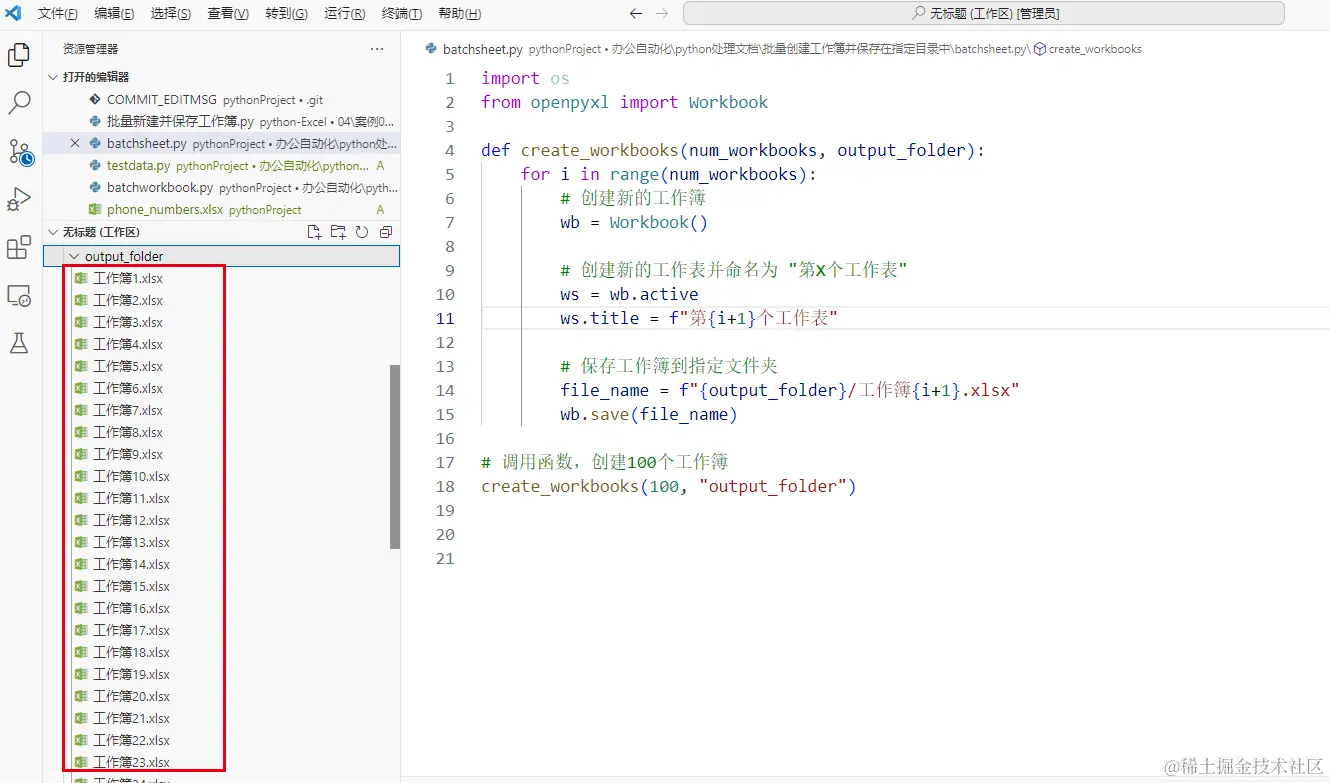Open the 终端 menu
The image size is (1330, 783).
(x=401, y=13)
